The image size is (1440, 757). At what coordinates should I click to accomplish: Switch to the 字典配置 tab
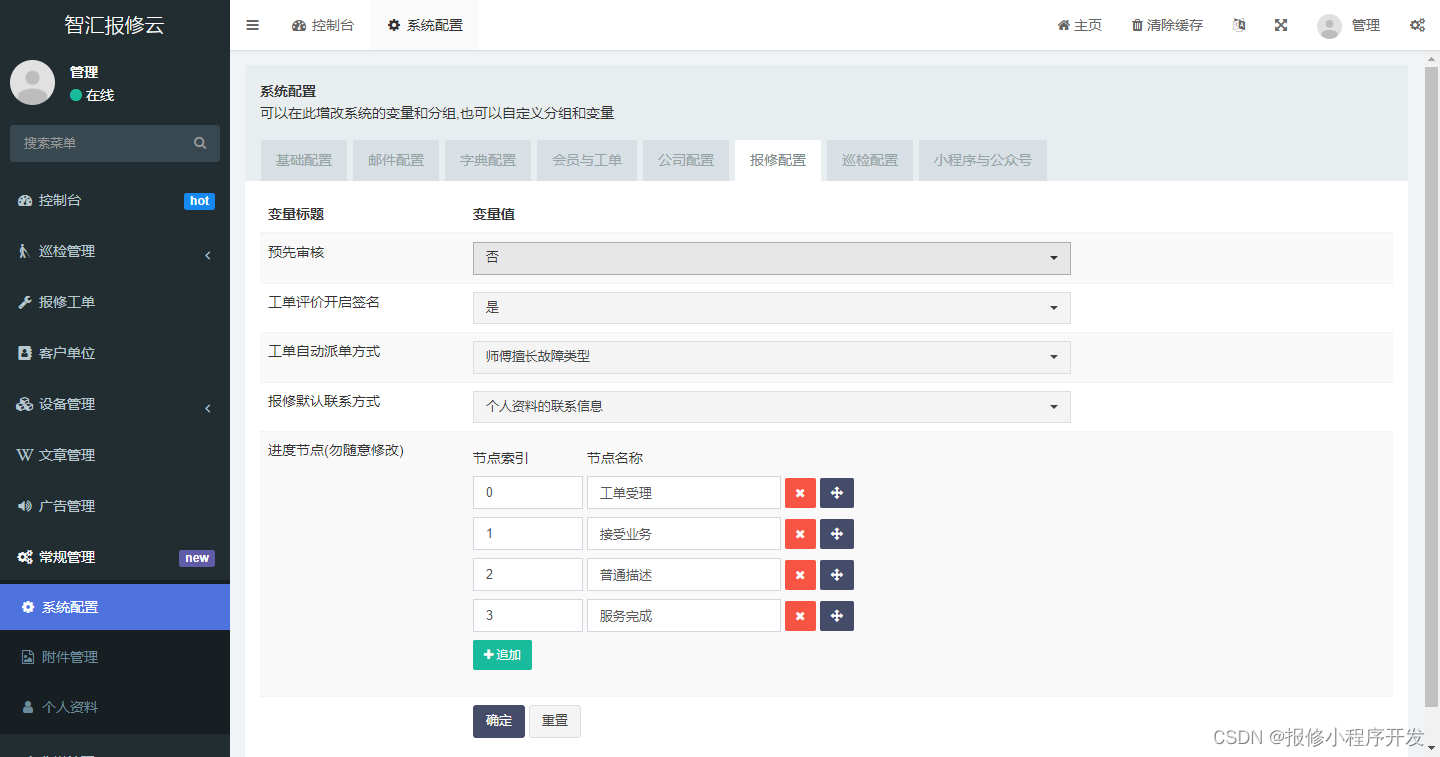pyautogui.click(x=488, y=160)
